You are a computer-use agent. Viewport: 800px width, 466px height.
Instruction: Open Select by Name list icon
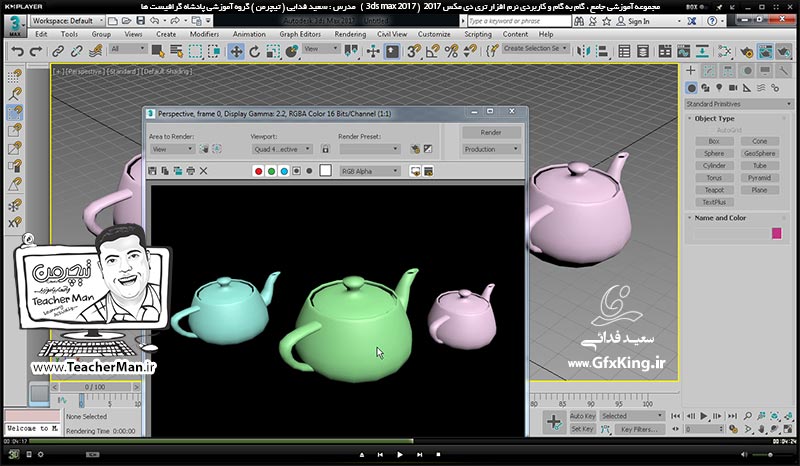[176, 51]
